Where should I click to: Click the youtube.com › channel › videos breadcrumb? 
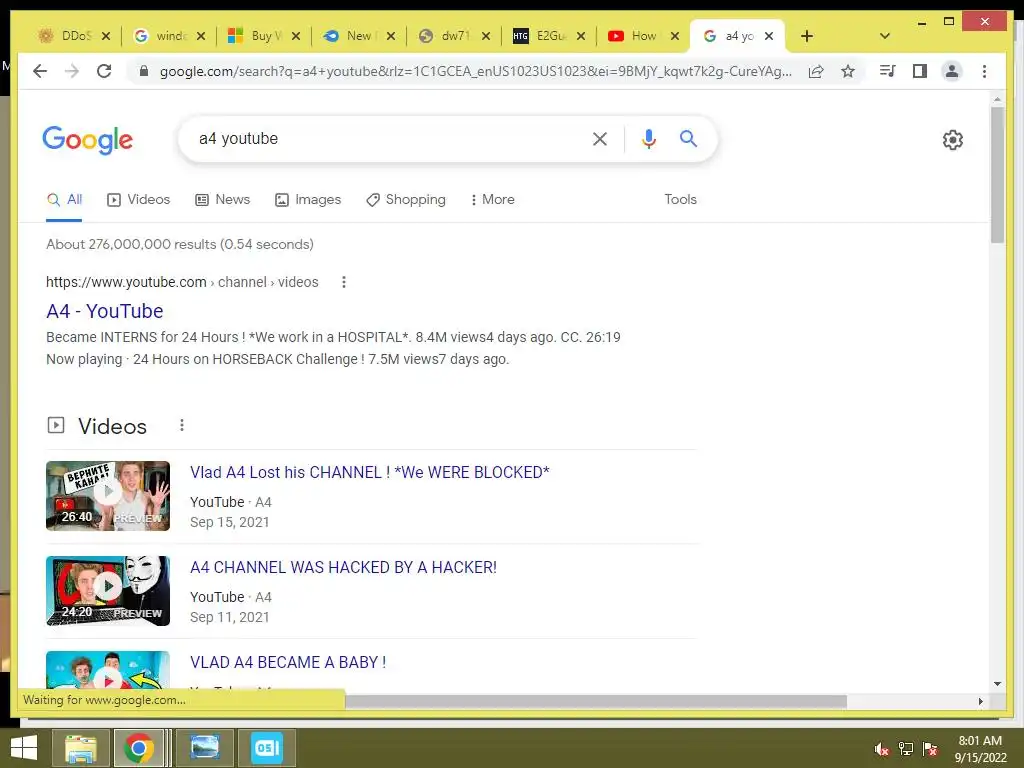[x=182, y=282]
